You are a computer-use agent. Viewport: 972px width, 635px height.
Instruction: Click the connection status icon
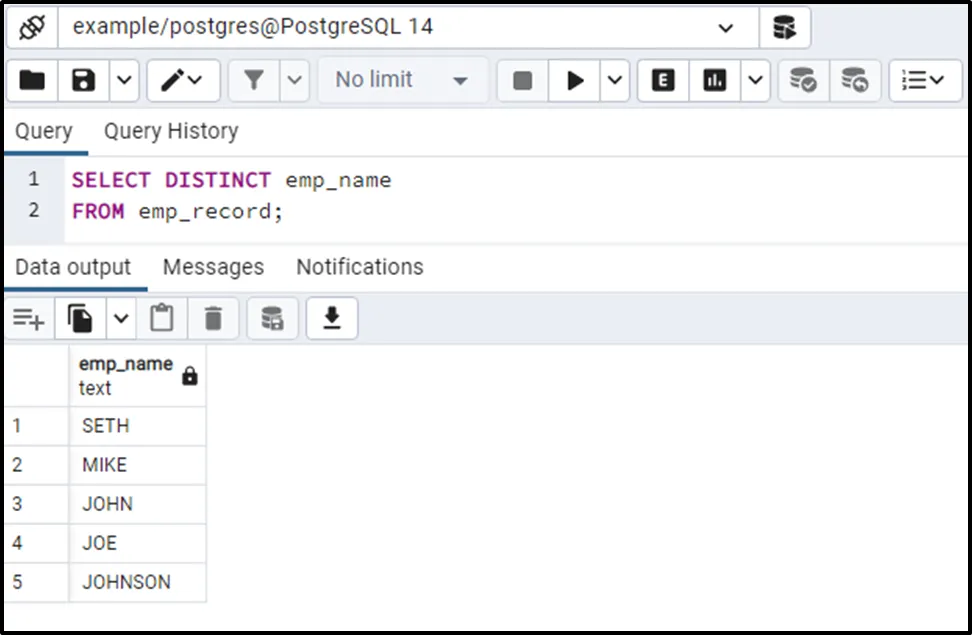point(33,27)
